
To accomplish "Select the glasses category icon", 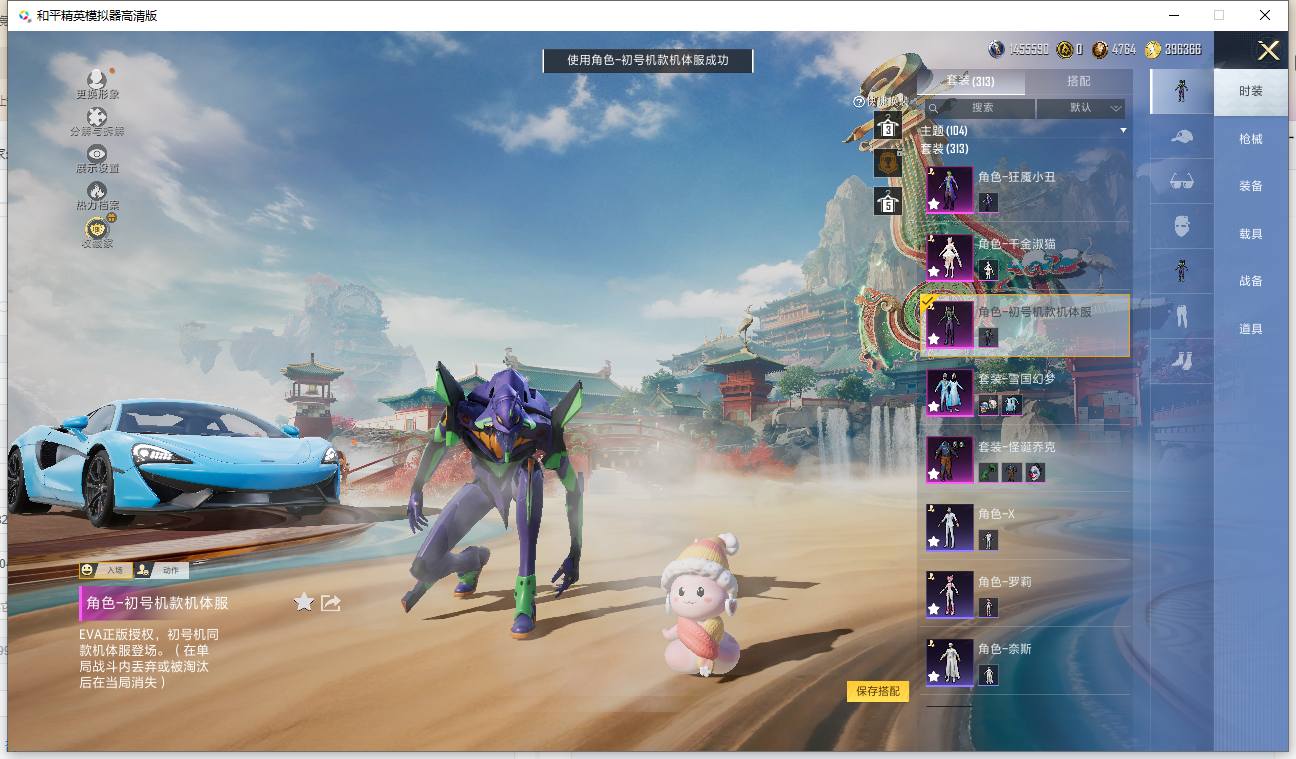I will pyautogui.click(x=1181, y=181).
